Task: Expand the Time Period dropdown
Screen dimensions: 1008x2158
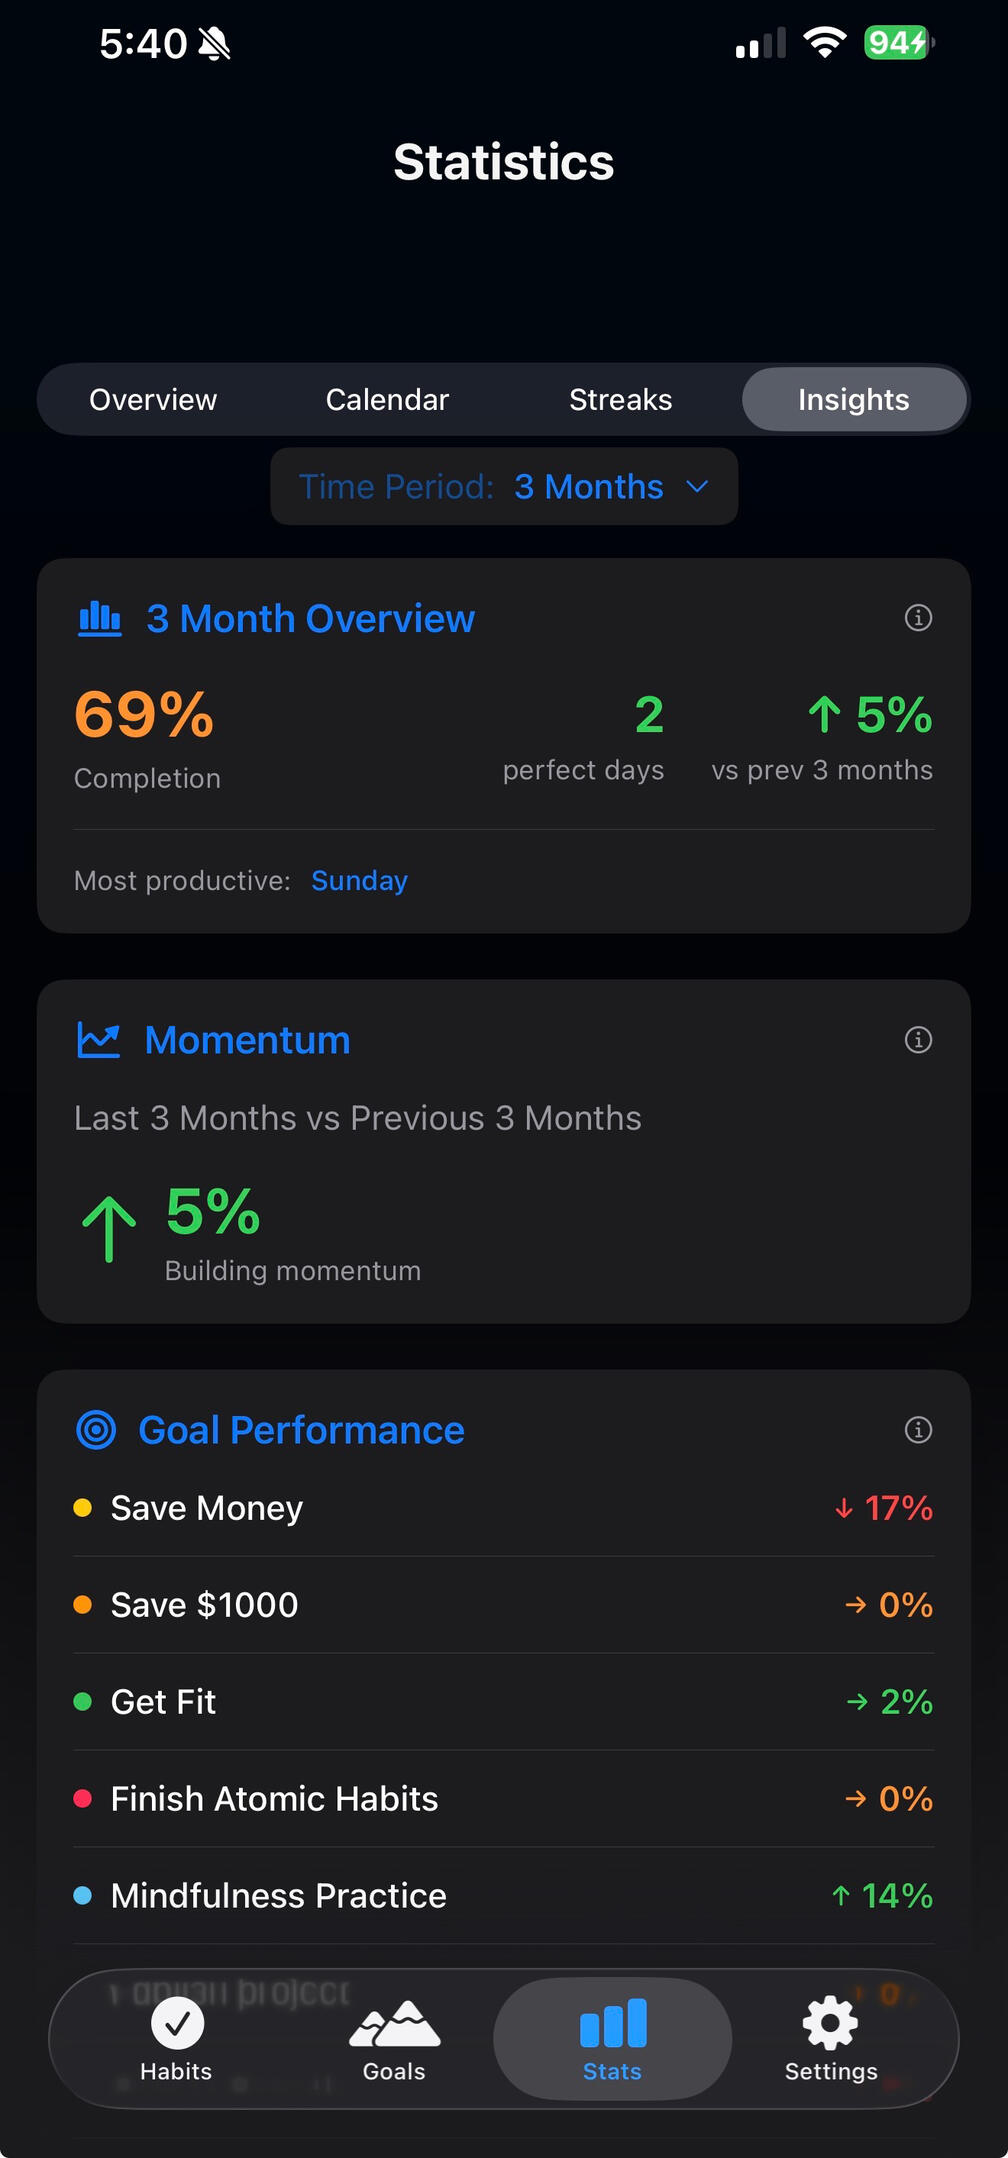Action: (503, 487)
